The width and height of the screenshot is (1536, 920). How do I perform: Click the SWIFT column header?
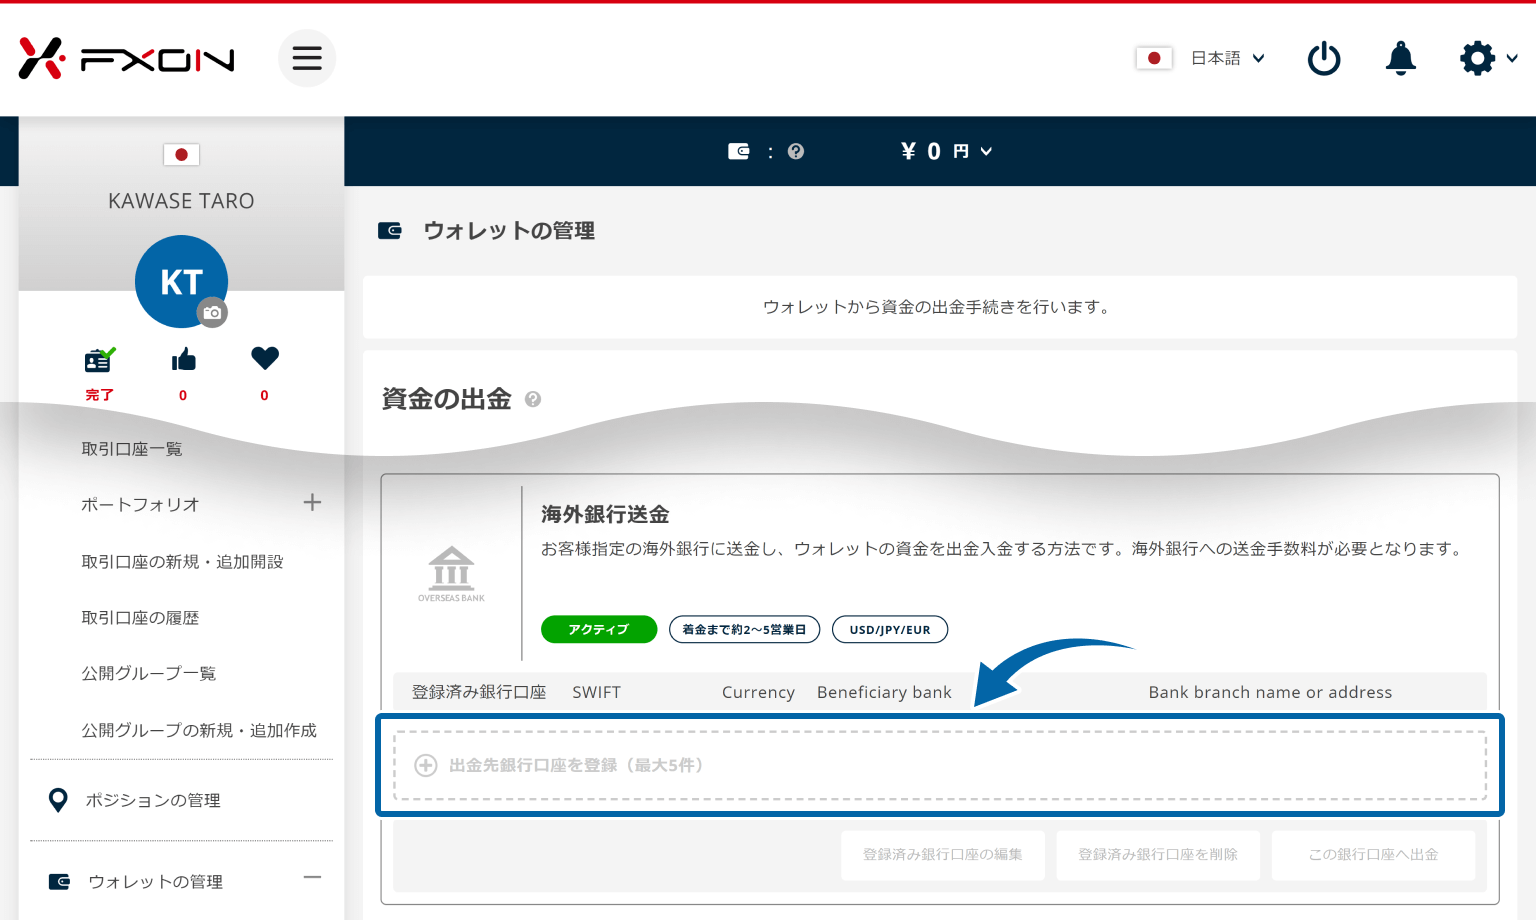point(596,692)
